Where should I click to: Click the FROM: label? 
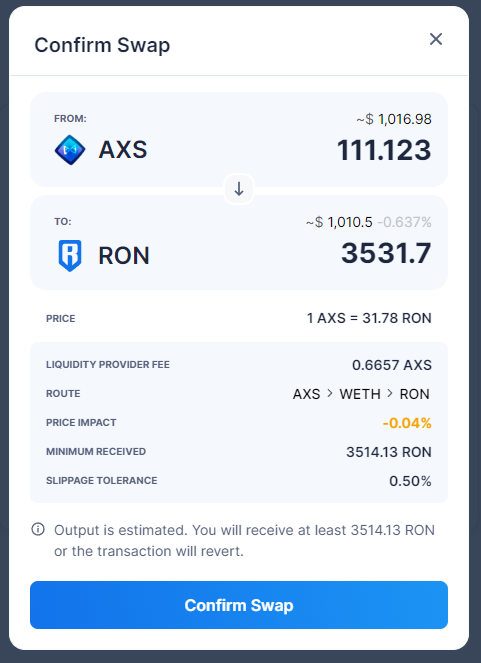pos(70,119)
